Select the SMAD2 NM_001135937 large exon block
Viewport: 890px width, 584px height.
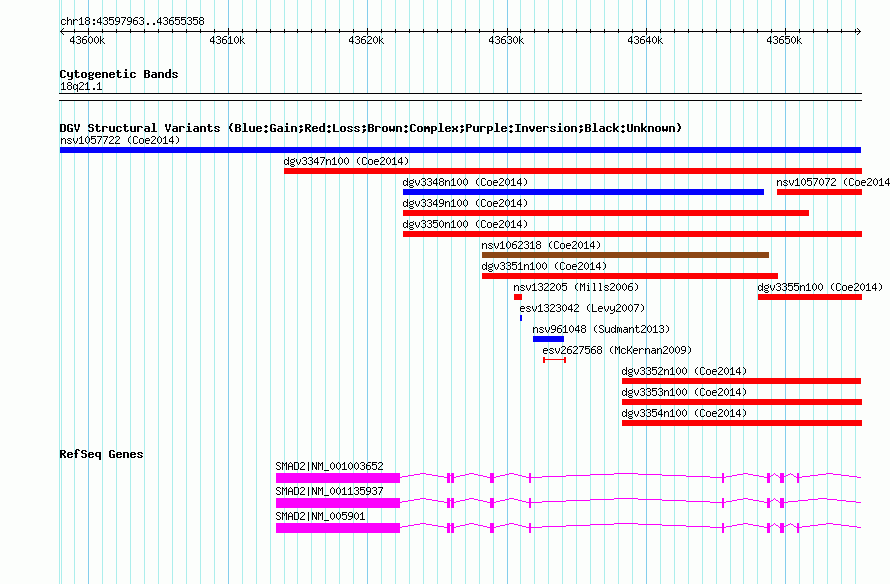coord(338,503)
